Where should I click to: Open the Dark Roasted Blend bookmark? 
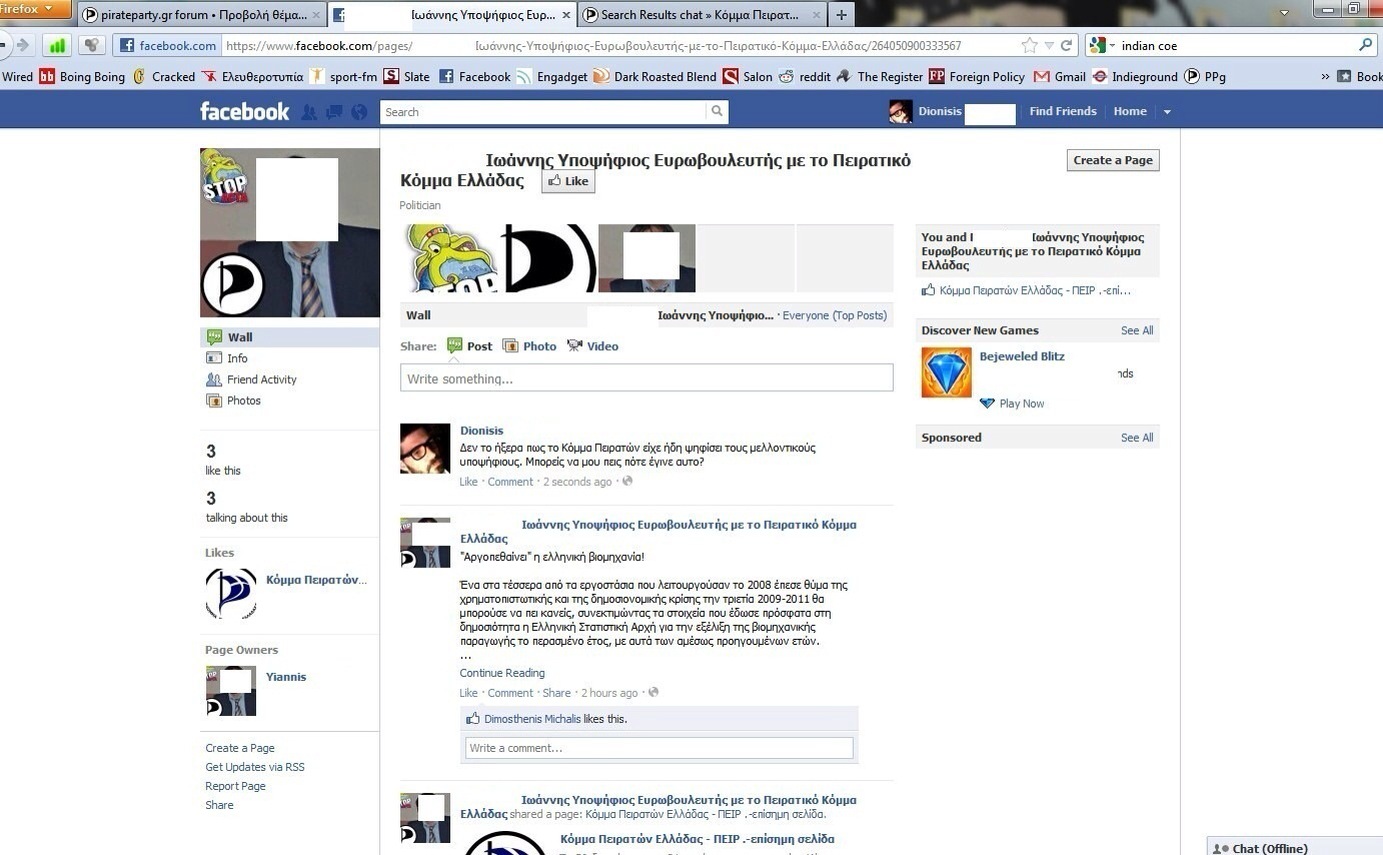tap(655, 76)
